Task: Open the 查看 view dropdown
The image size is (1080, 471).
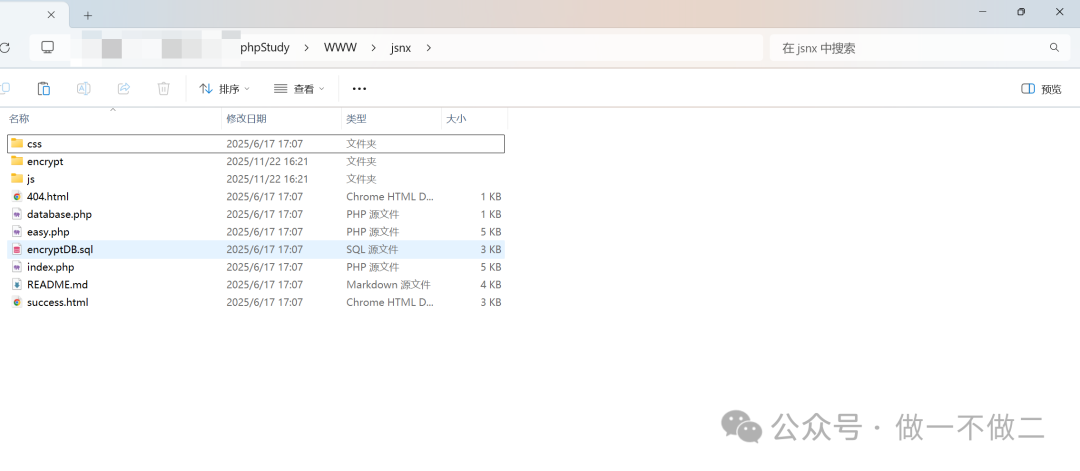Action: tap(299, 89)
